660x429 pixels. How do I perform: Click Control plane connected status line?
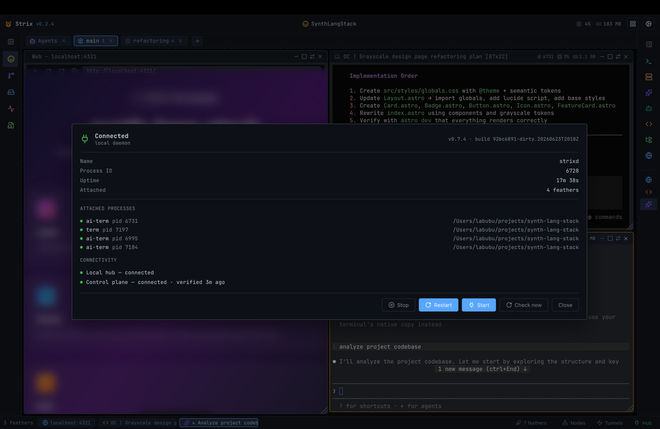click(152, 282)
